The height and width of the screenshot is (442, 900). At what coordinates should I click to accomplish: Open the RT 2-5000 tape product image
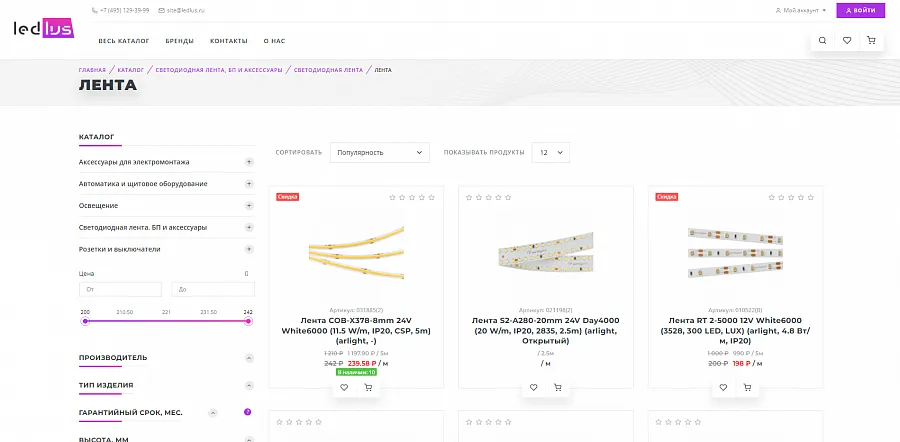pyautogui.click(x=735, y=253)
